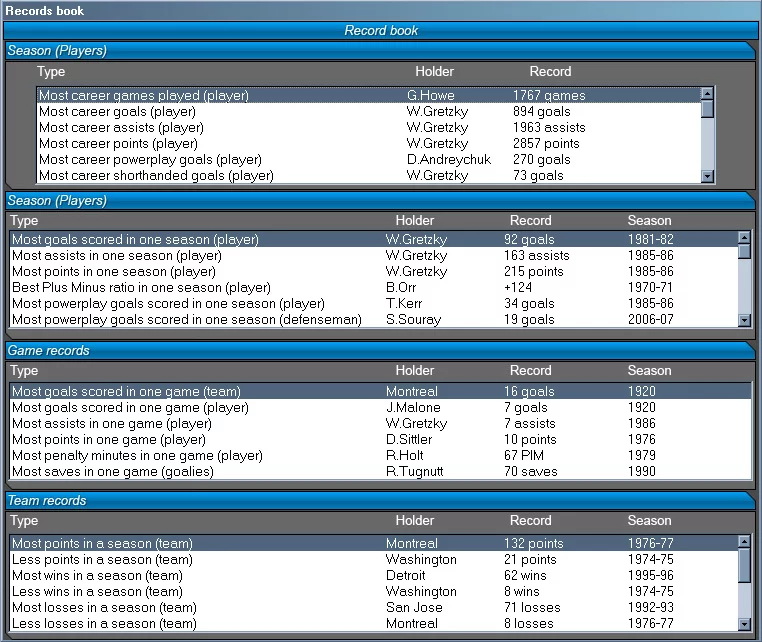Select 'Most saves in one game (goalies)' row

pyautogui.click(x=381, y=471)
